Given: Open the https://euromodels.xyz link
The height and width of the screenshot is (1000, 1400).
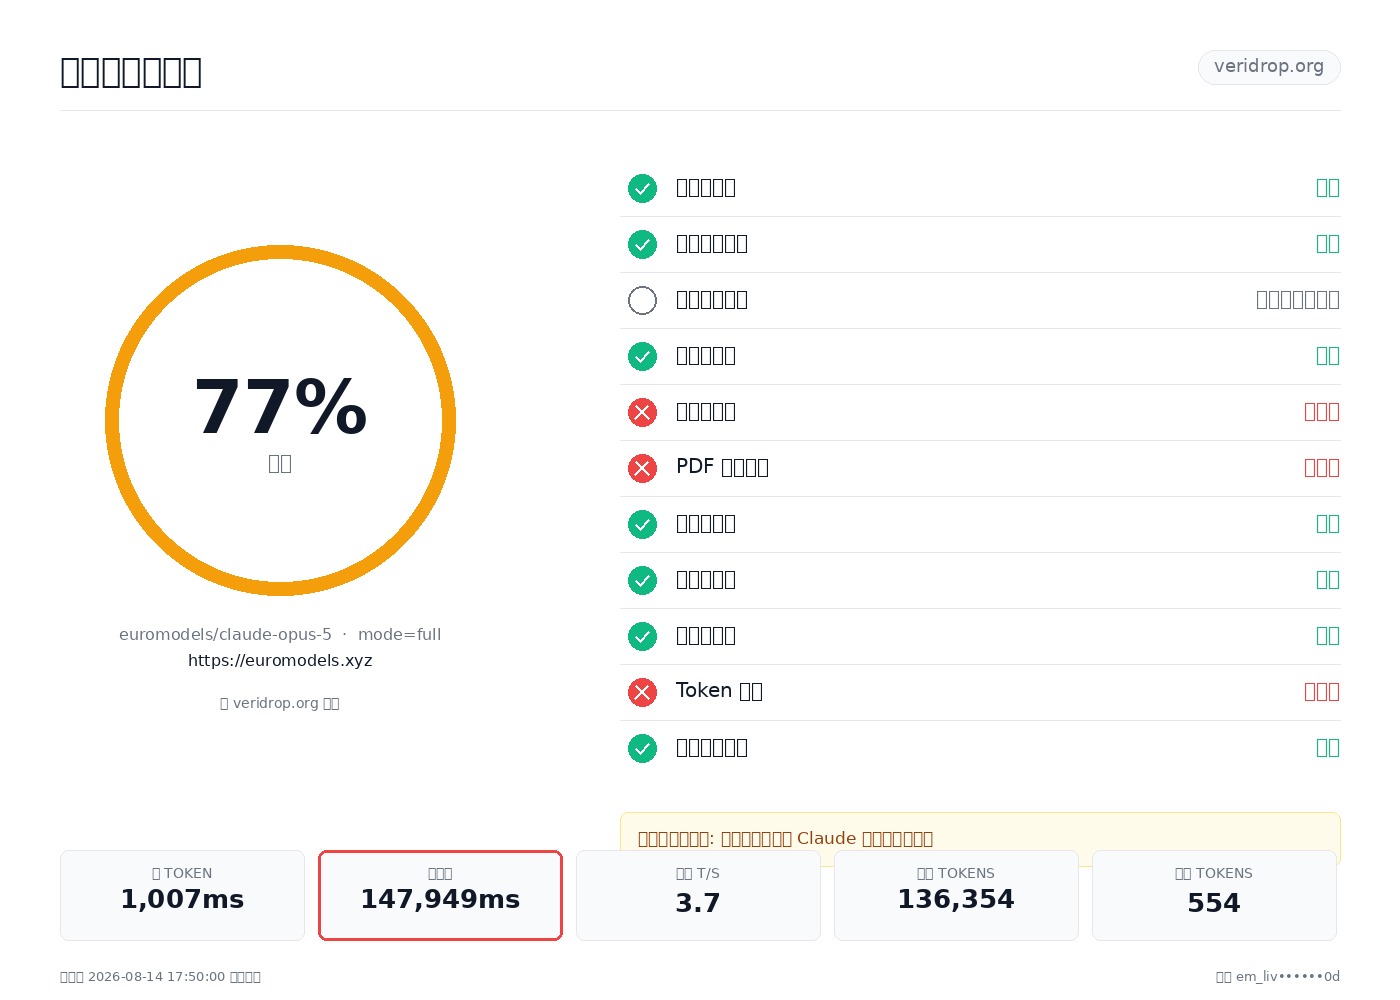Looking at the screenshot, I should pyautogui.click(x=280, y=660).
